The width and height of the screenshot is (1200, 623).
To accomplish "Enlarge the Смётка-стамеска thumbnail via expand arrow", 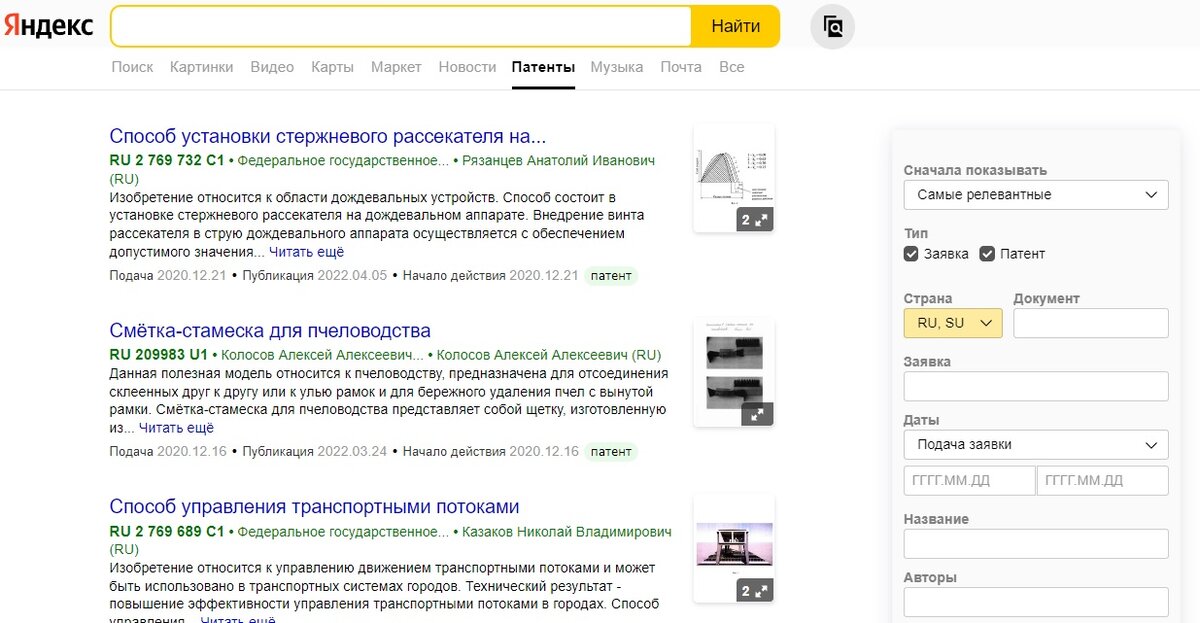I will [x=758, y=413].
